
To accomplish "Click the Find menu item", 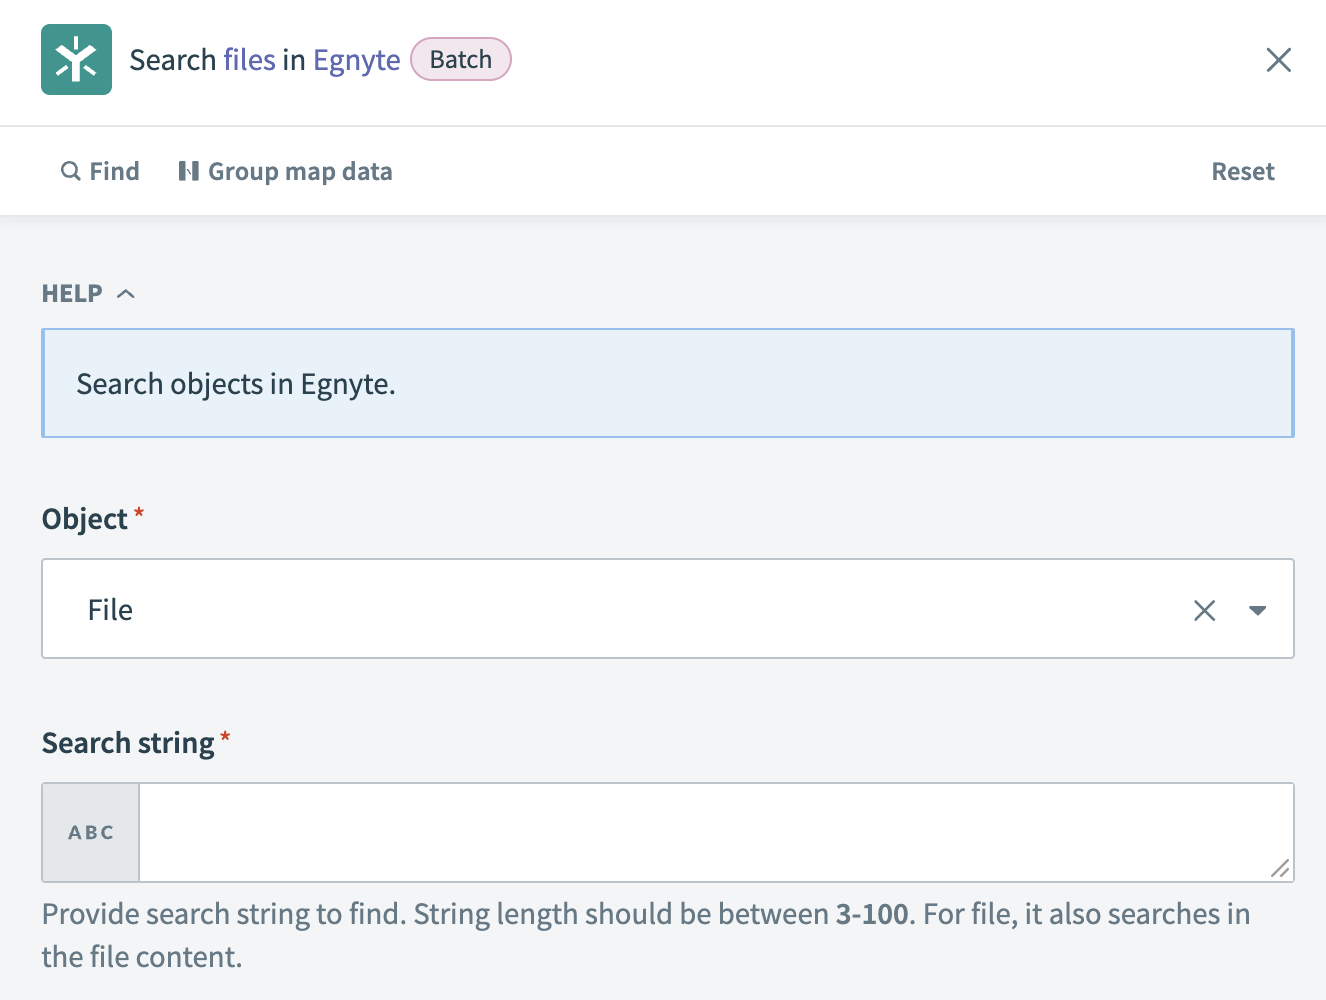I will [114, 170].
